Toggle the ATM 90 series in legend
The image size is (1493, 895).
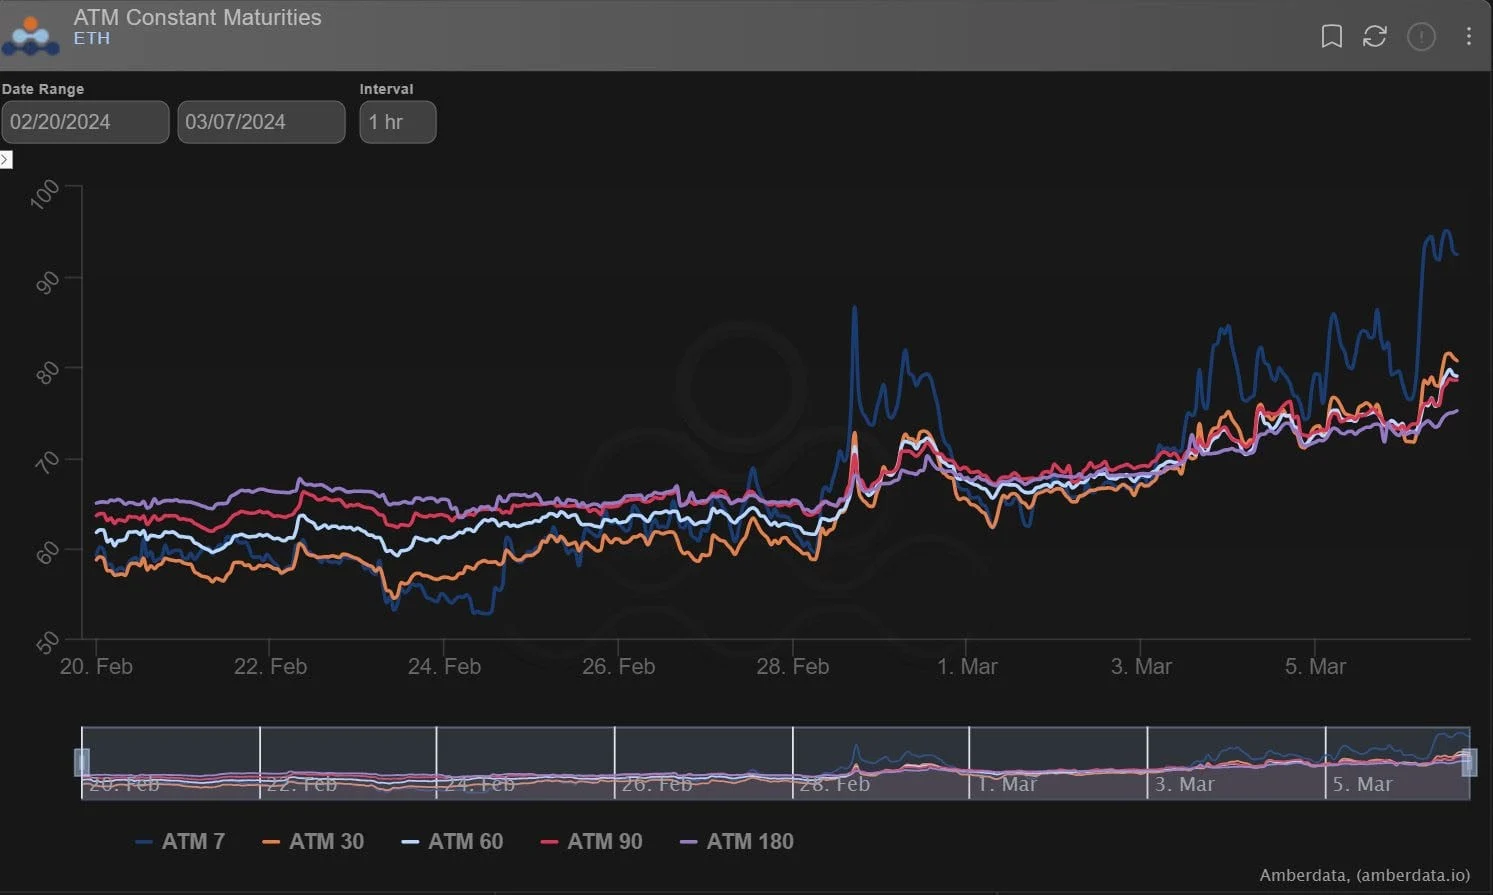click(x=591, y=842)
